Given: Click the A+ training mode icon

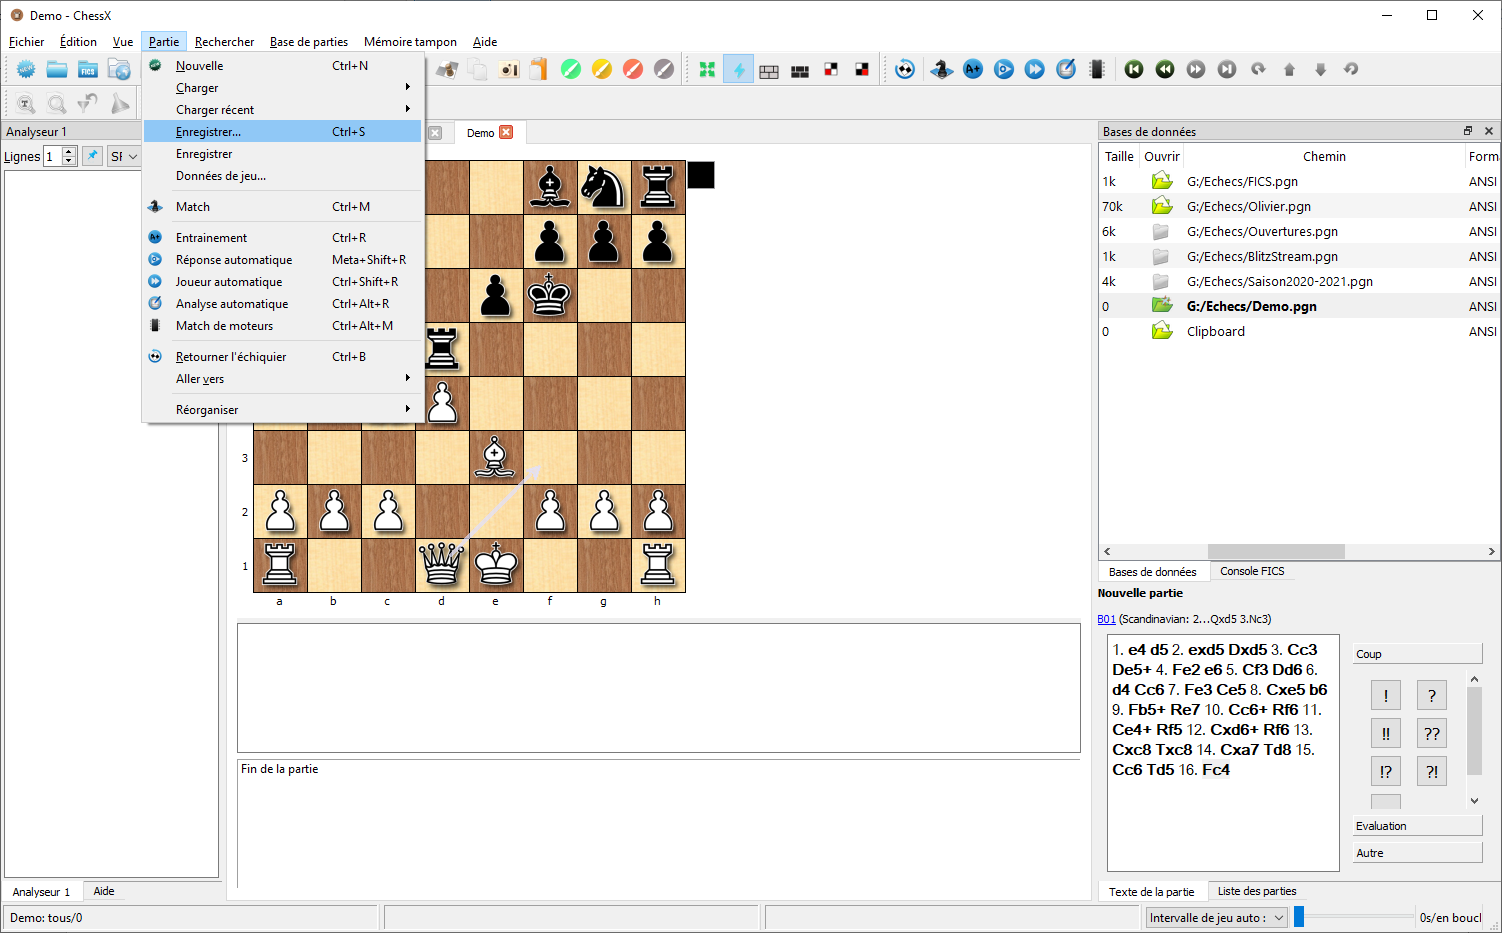Looking at the screenshot, I should tap(972, 69).
